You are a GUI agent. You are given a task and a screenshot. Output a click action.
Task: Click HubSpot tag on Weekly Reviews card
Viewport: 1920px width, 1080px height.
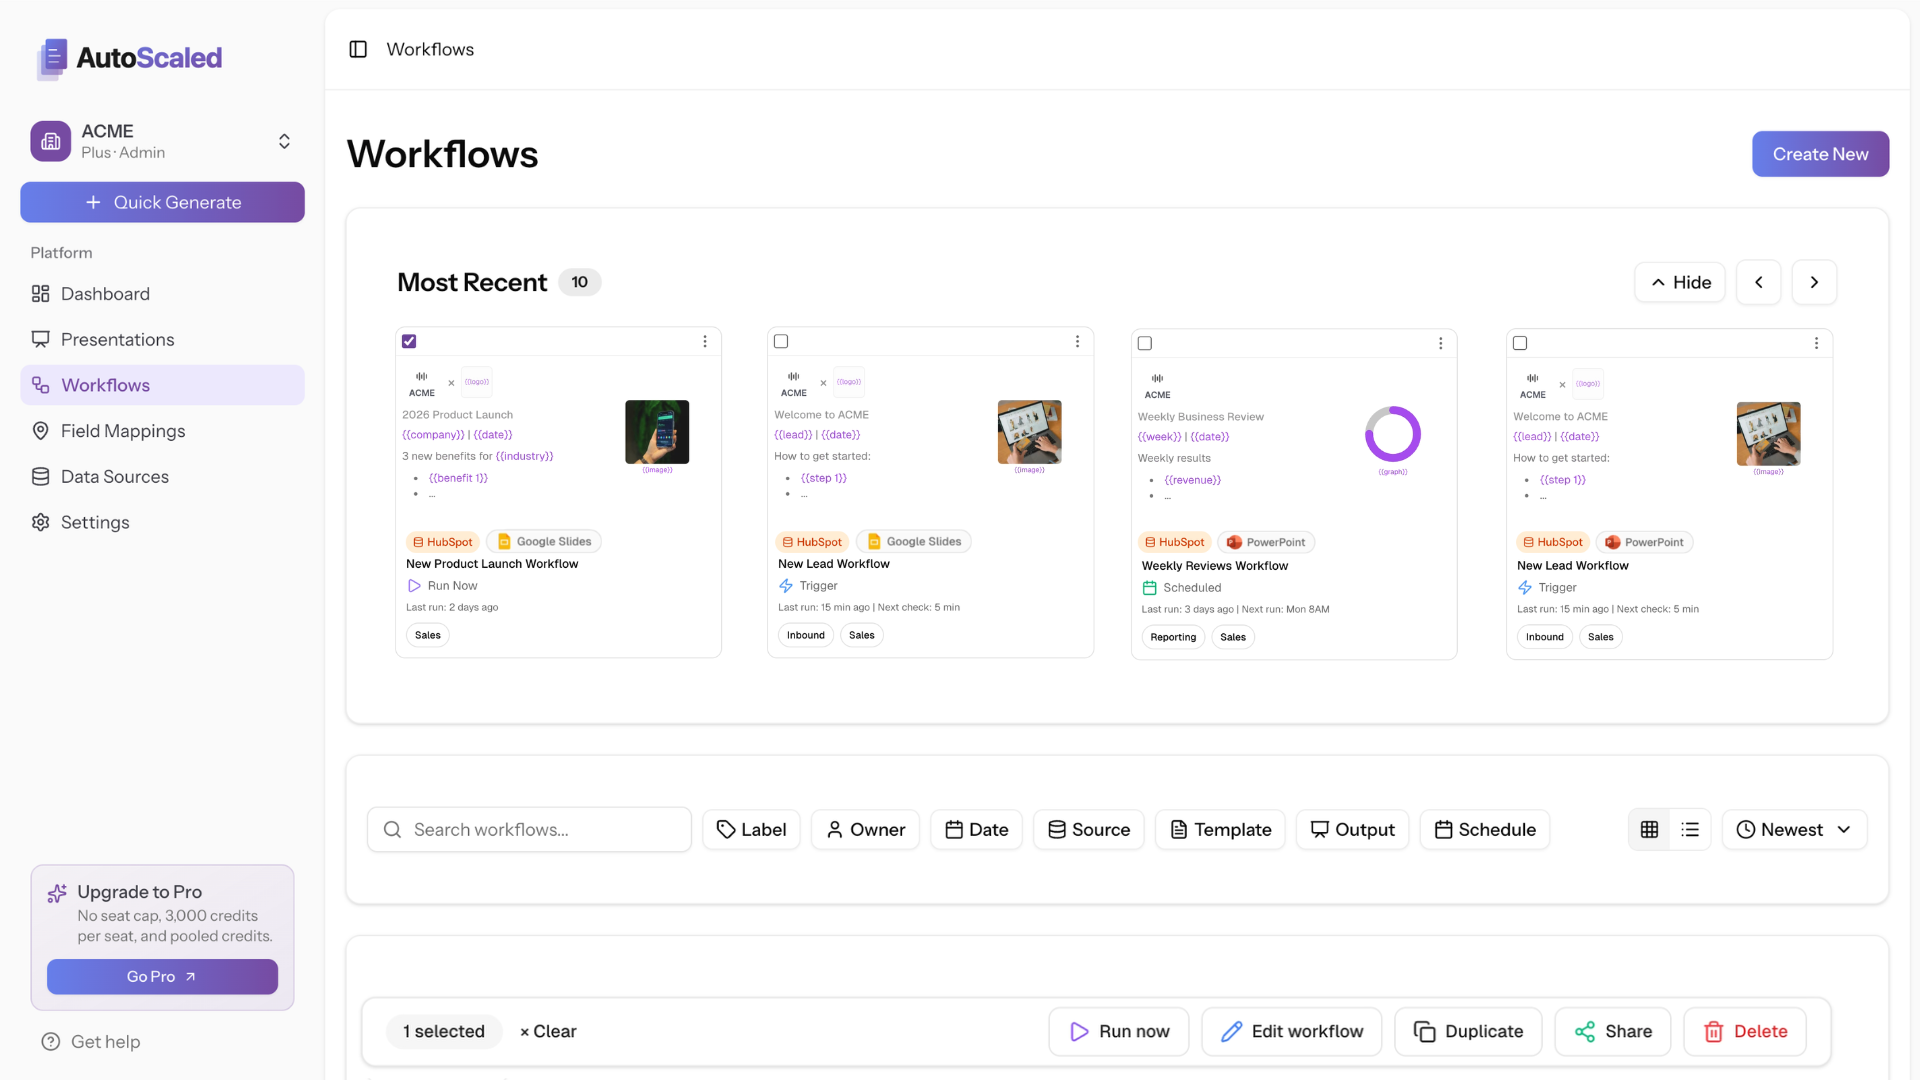click(1174, 543)
